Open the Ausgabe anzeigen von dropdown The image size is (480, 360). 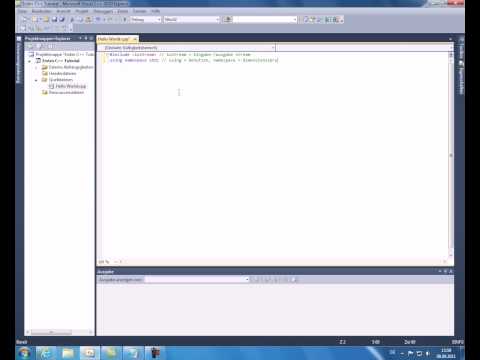coord(197,280)
